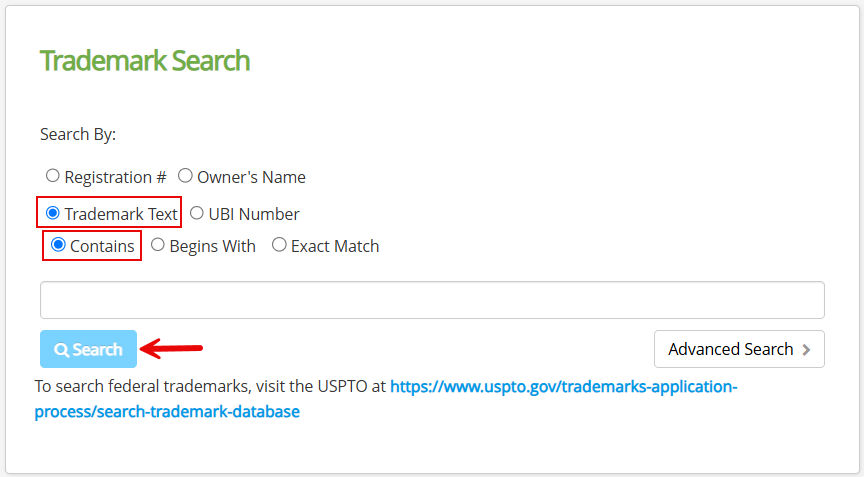Click the "UBI Number" label text
This screenshot has width=864, height=477.
[254, 214]
